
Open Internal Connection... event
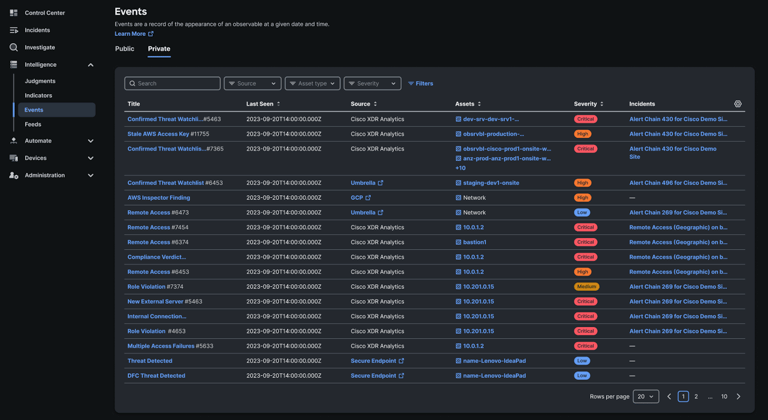tap(157, 317)
